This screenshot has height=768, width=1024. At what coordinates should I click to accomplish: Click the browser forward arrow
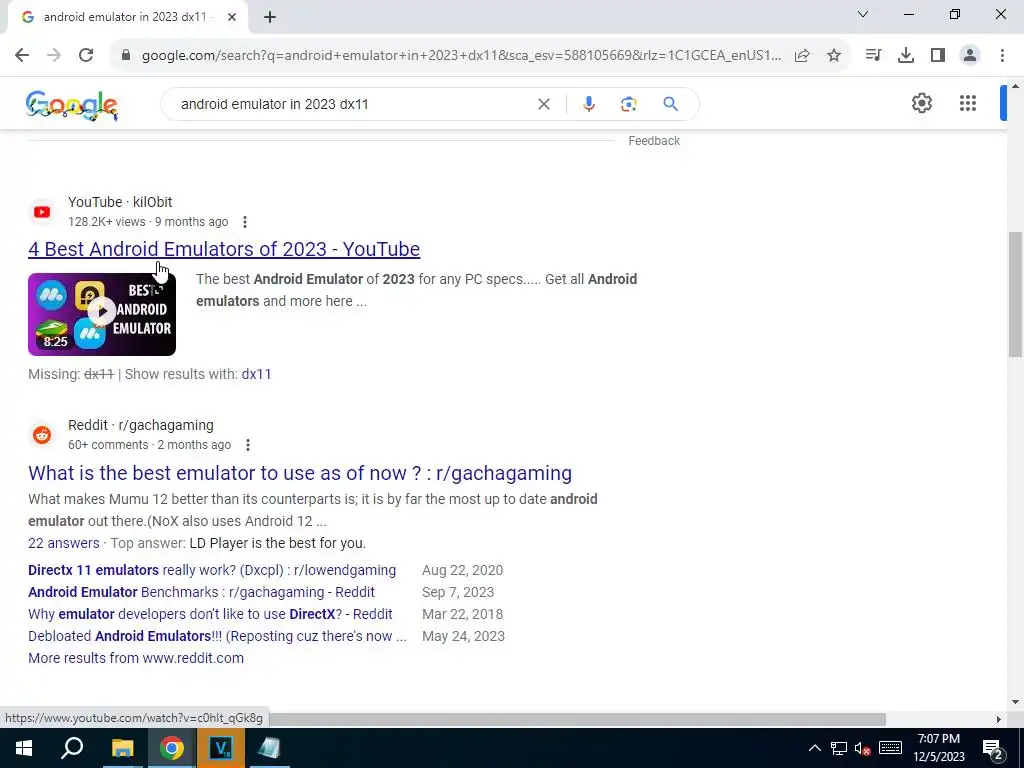coord(54,55)
